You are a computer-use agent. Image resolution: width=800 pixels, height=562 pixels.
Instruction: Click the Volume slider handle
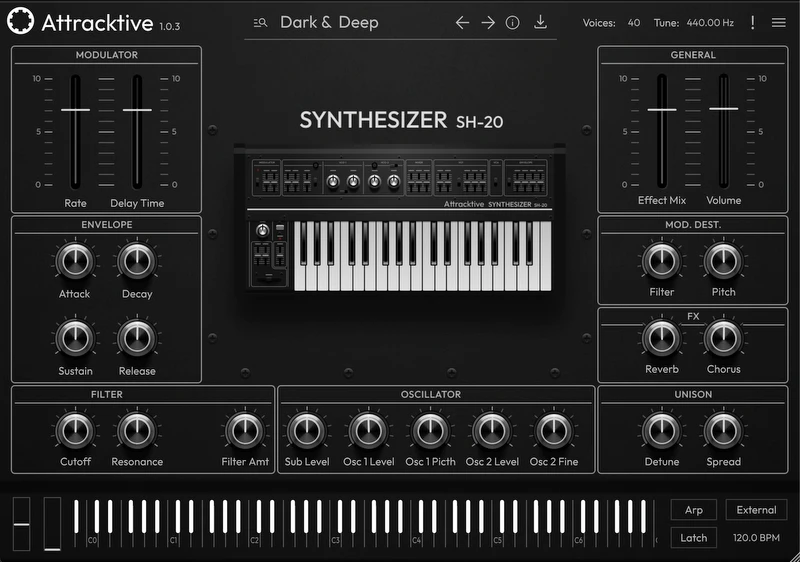pyautogui.click(x=723, y=107)
